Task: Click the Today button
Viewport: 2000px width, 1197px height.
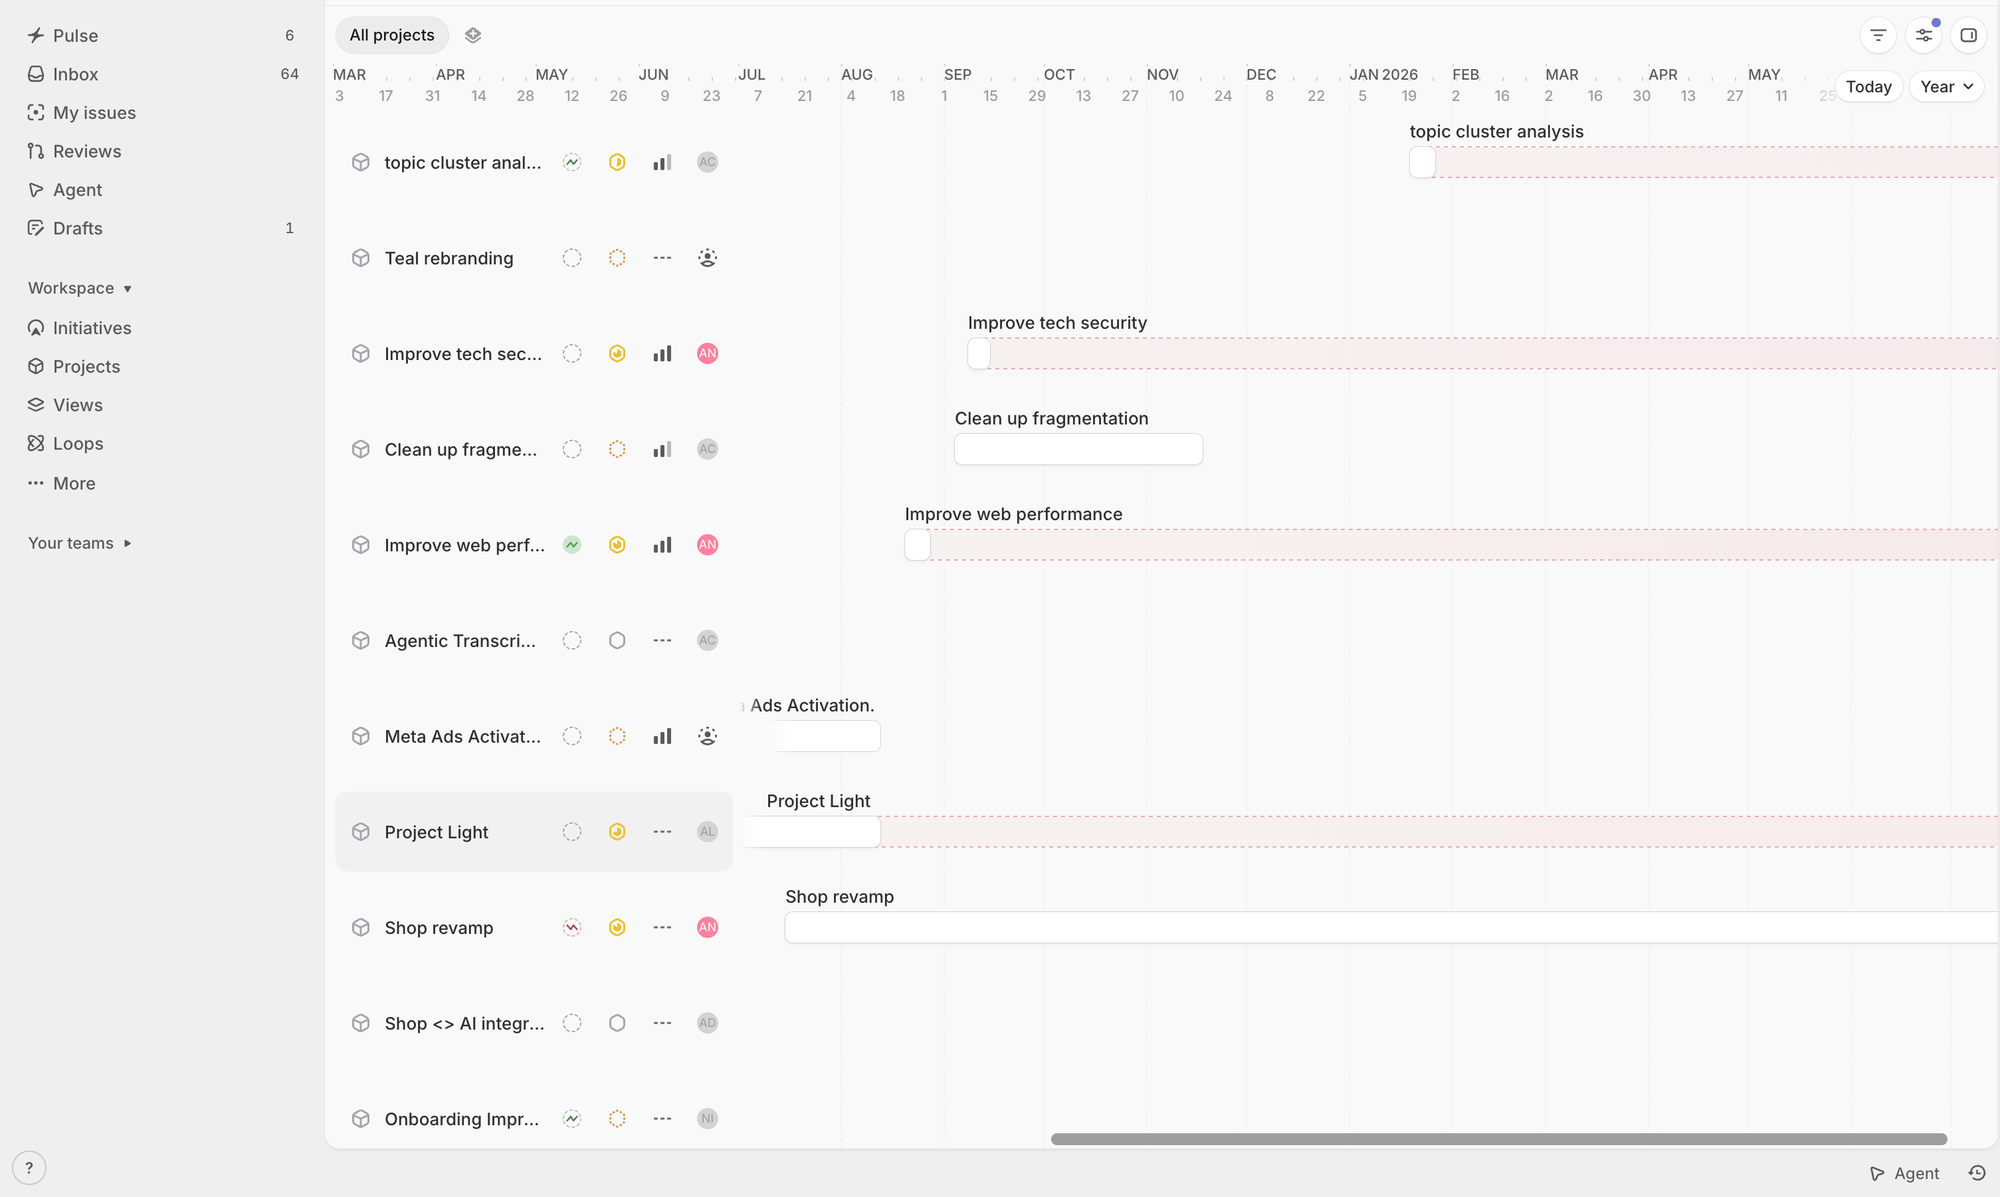Action: (1869, 87)
